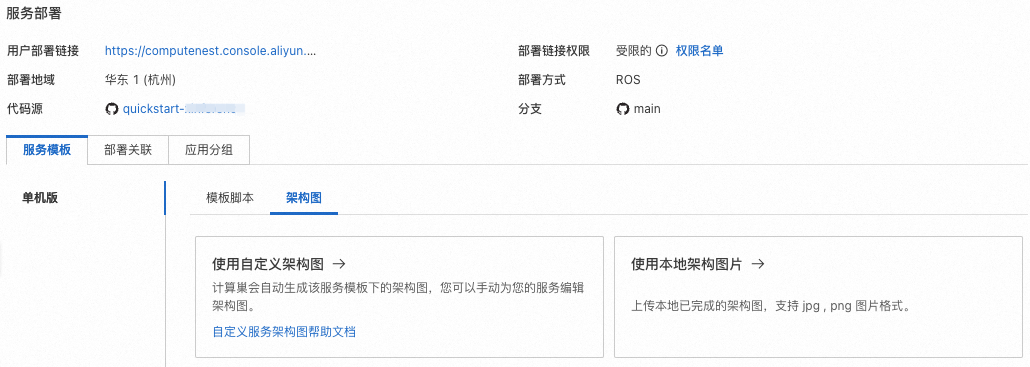Click the main branch name

[647, 109]
